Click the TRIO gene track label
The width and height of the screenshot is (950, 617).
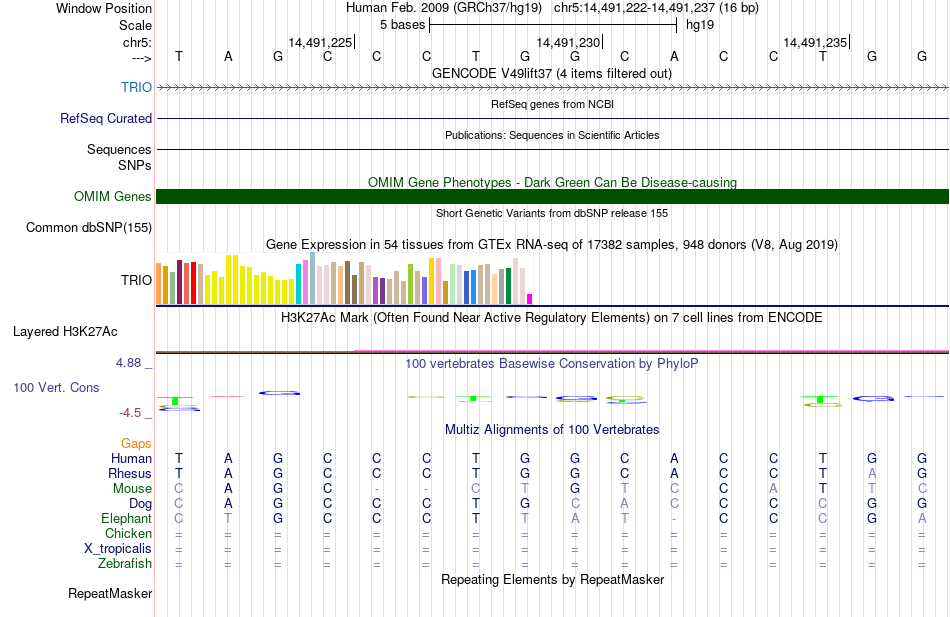136,87
